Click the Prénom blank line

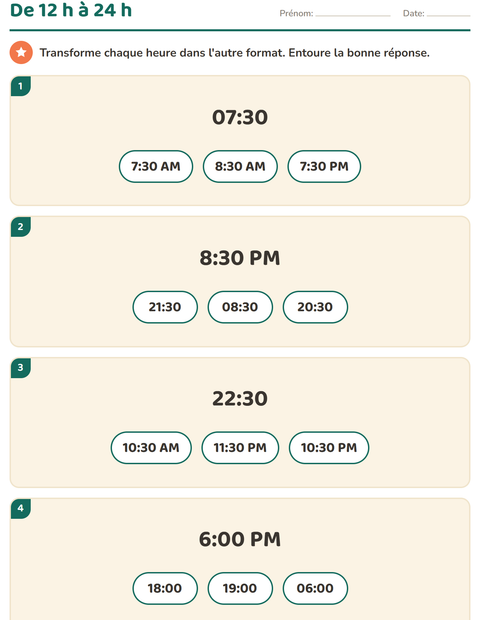pyautogui.click(x=353, y=15)
